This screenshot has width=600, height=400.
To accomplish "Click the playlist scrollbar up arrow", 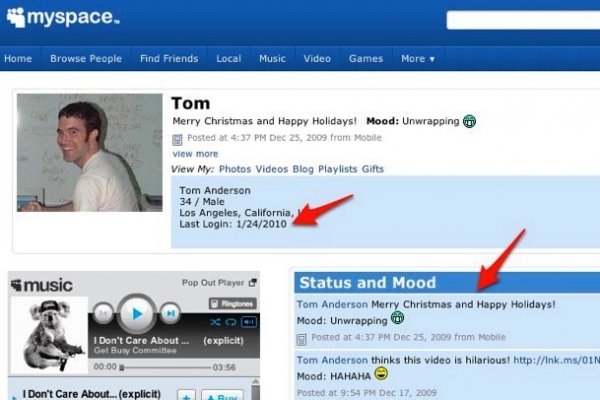I will [x=255, y=382].
